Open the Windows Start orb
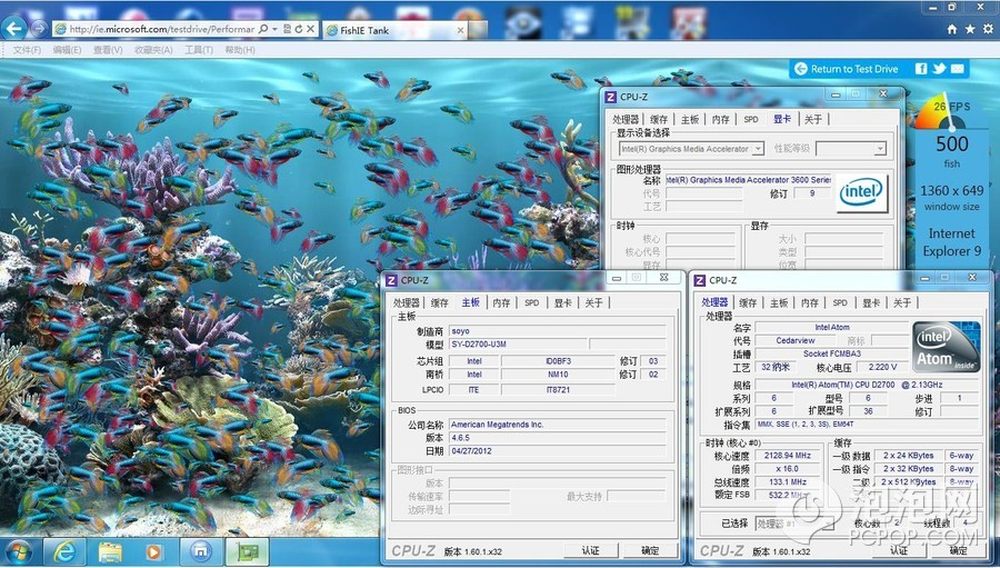1000x568 pixels. tap(18, 551)
